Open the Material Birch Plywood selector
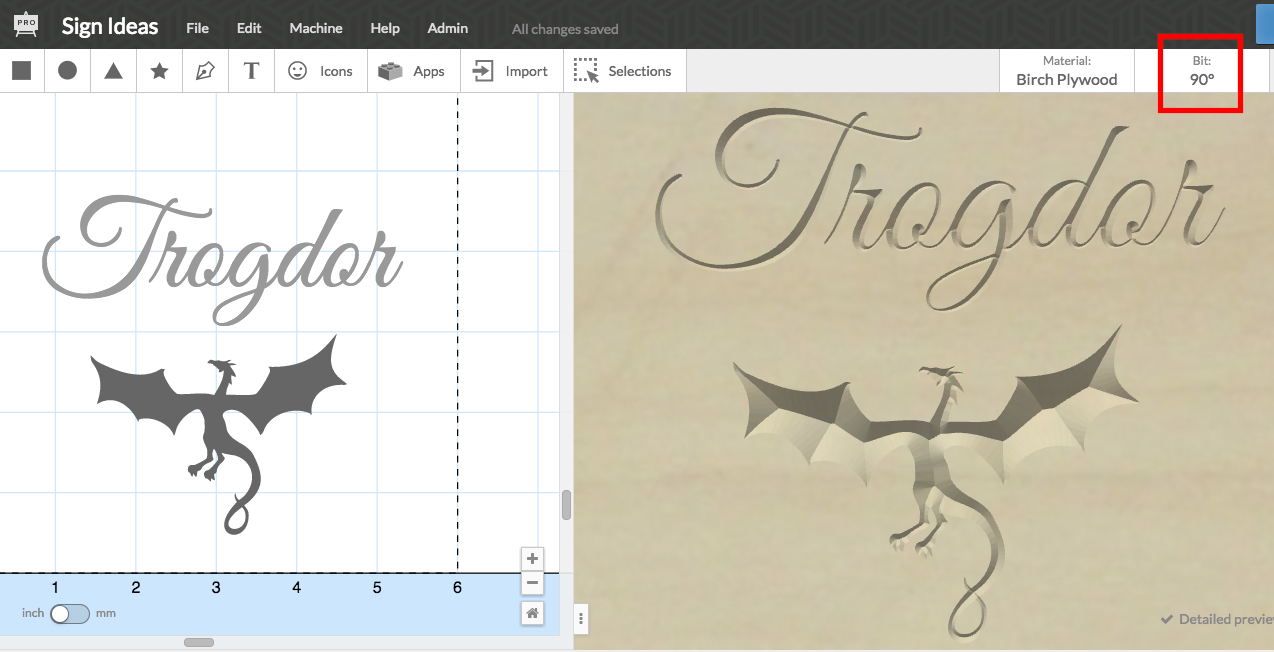This screenshot has height=652, width=1274. click(x=1066, y=71)
